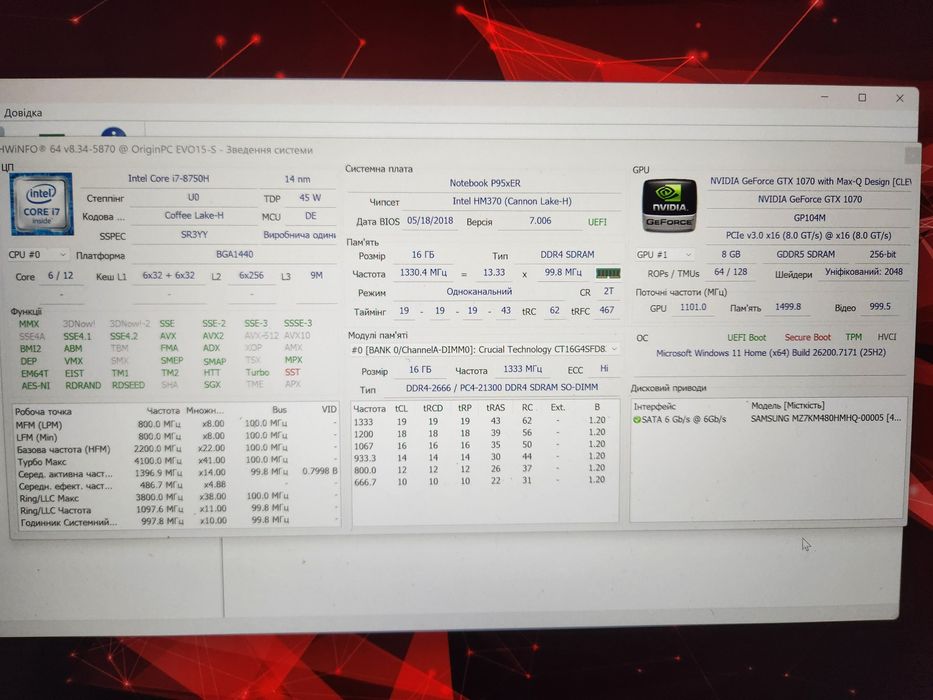Click the red Secure Boot indicator
Image resolution: width=933 pixels, height=700 pixels.
pyautogui.click(x=807, y=338)
